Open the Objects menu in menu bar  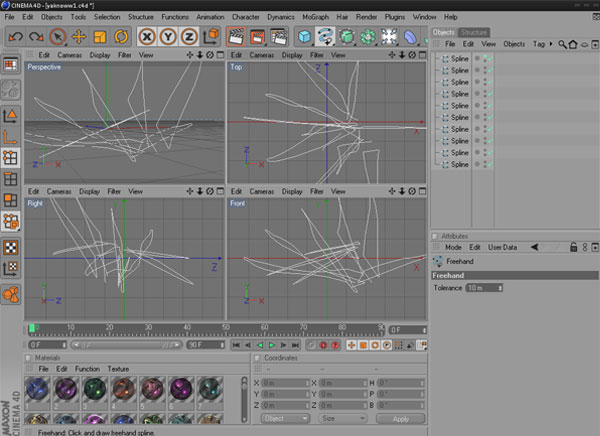pos(52,17)
